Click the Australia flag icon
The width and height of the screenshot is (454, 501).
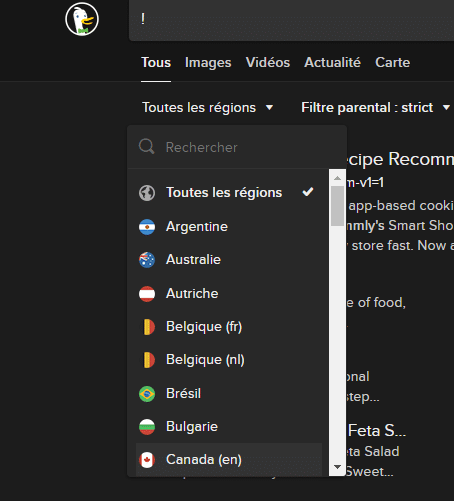[x=147, y=260]
